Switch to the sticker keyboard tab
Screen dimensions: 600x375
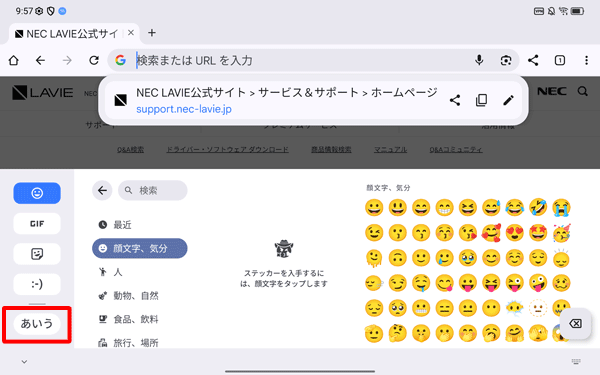point(37,254)
